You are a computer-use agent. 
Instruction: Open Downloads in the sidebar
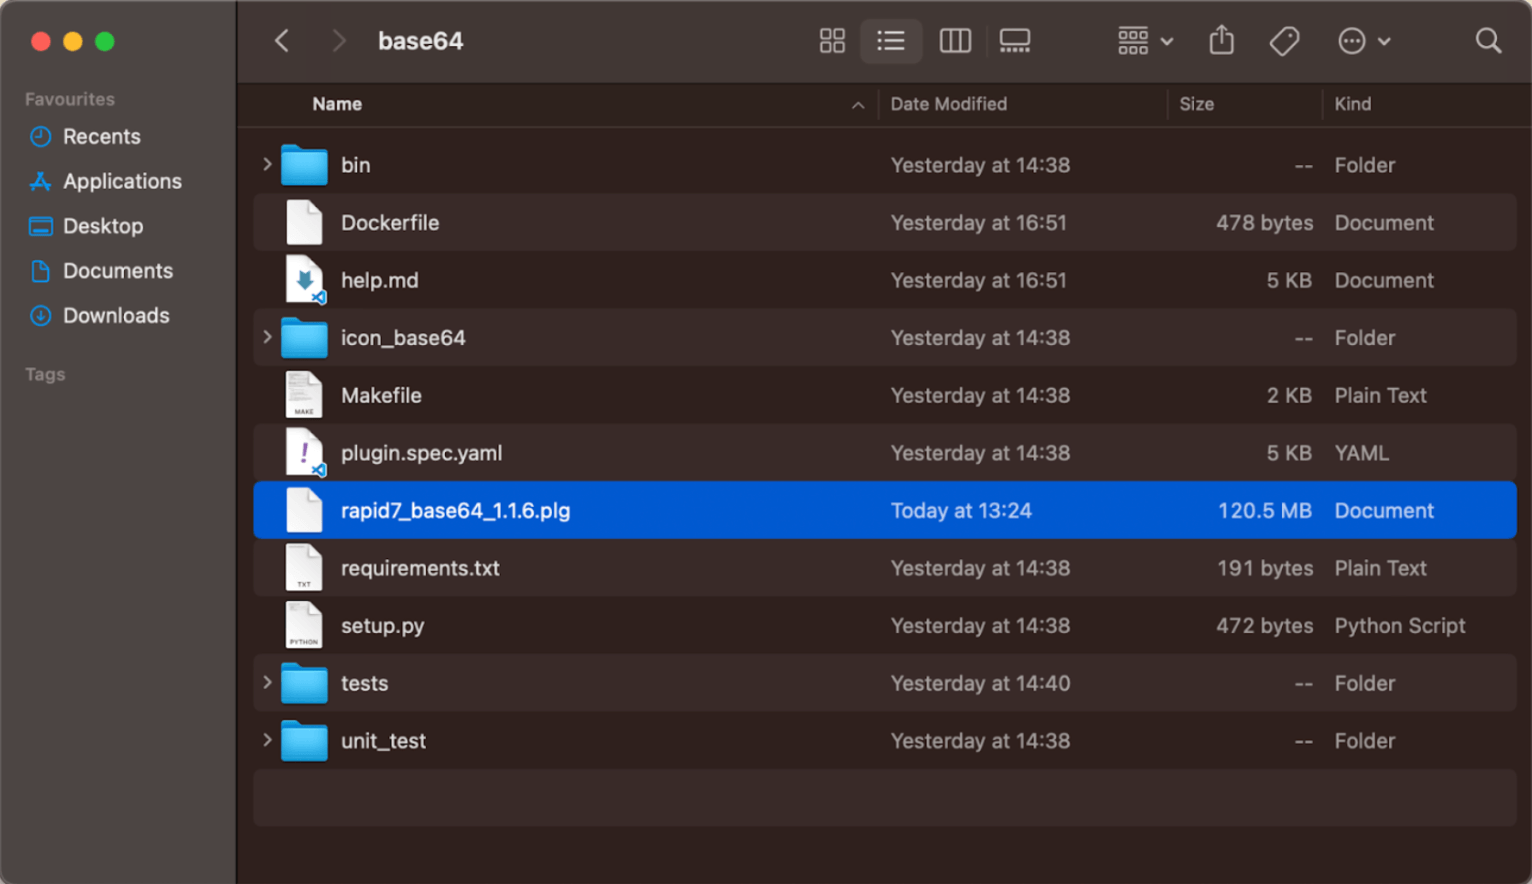116,316
